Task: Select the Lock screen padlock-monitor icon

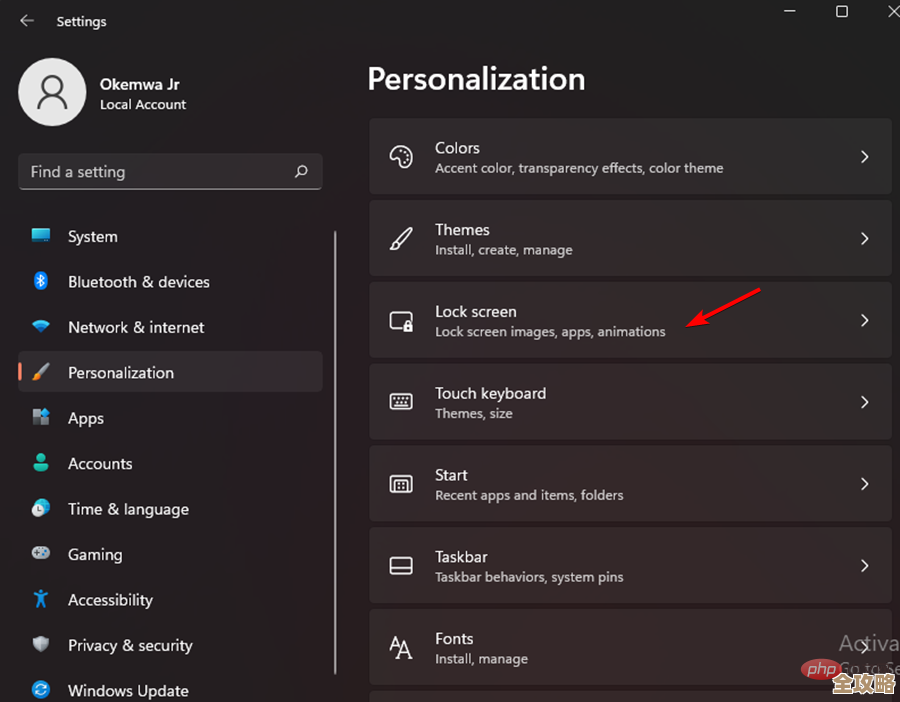Action: [402, 321]
